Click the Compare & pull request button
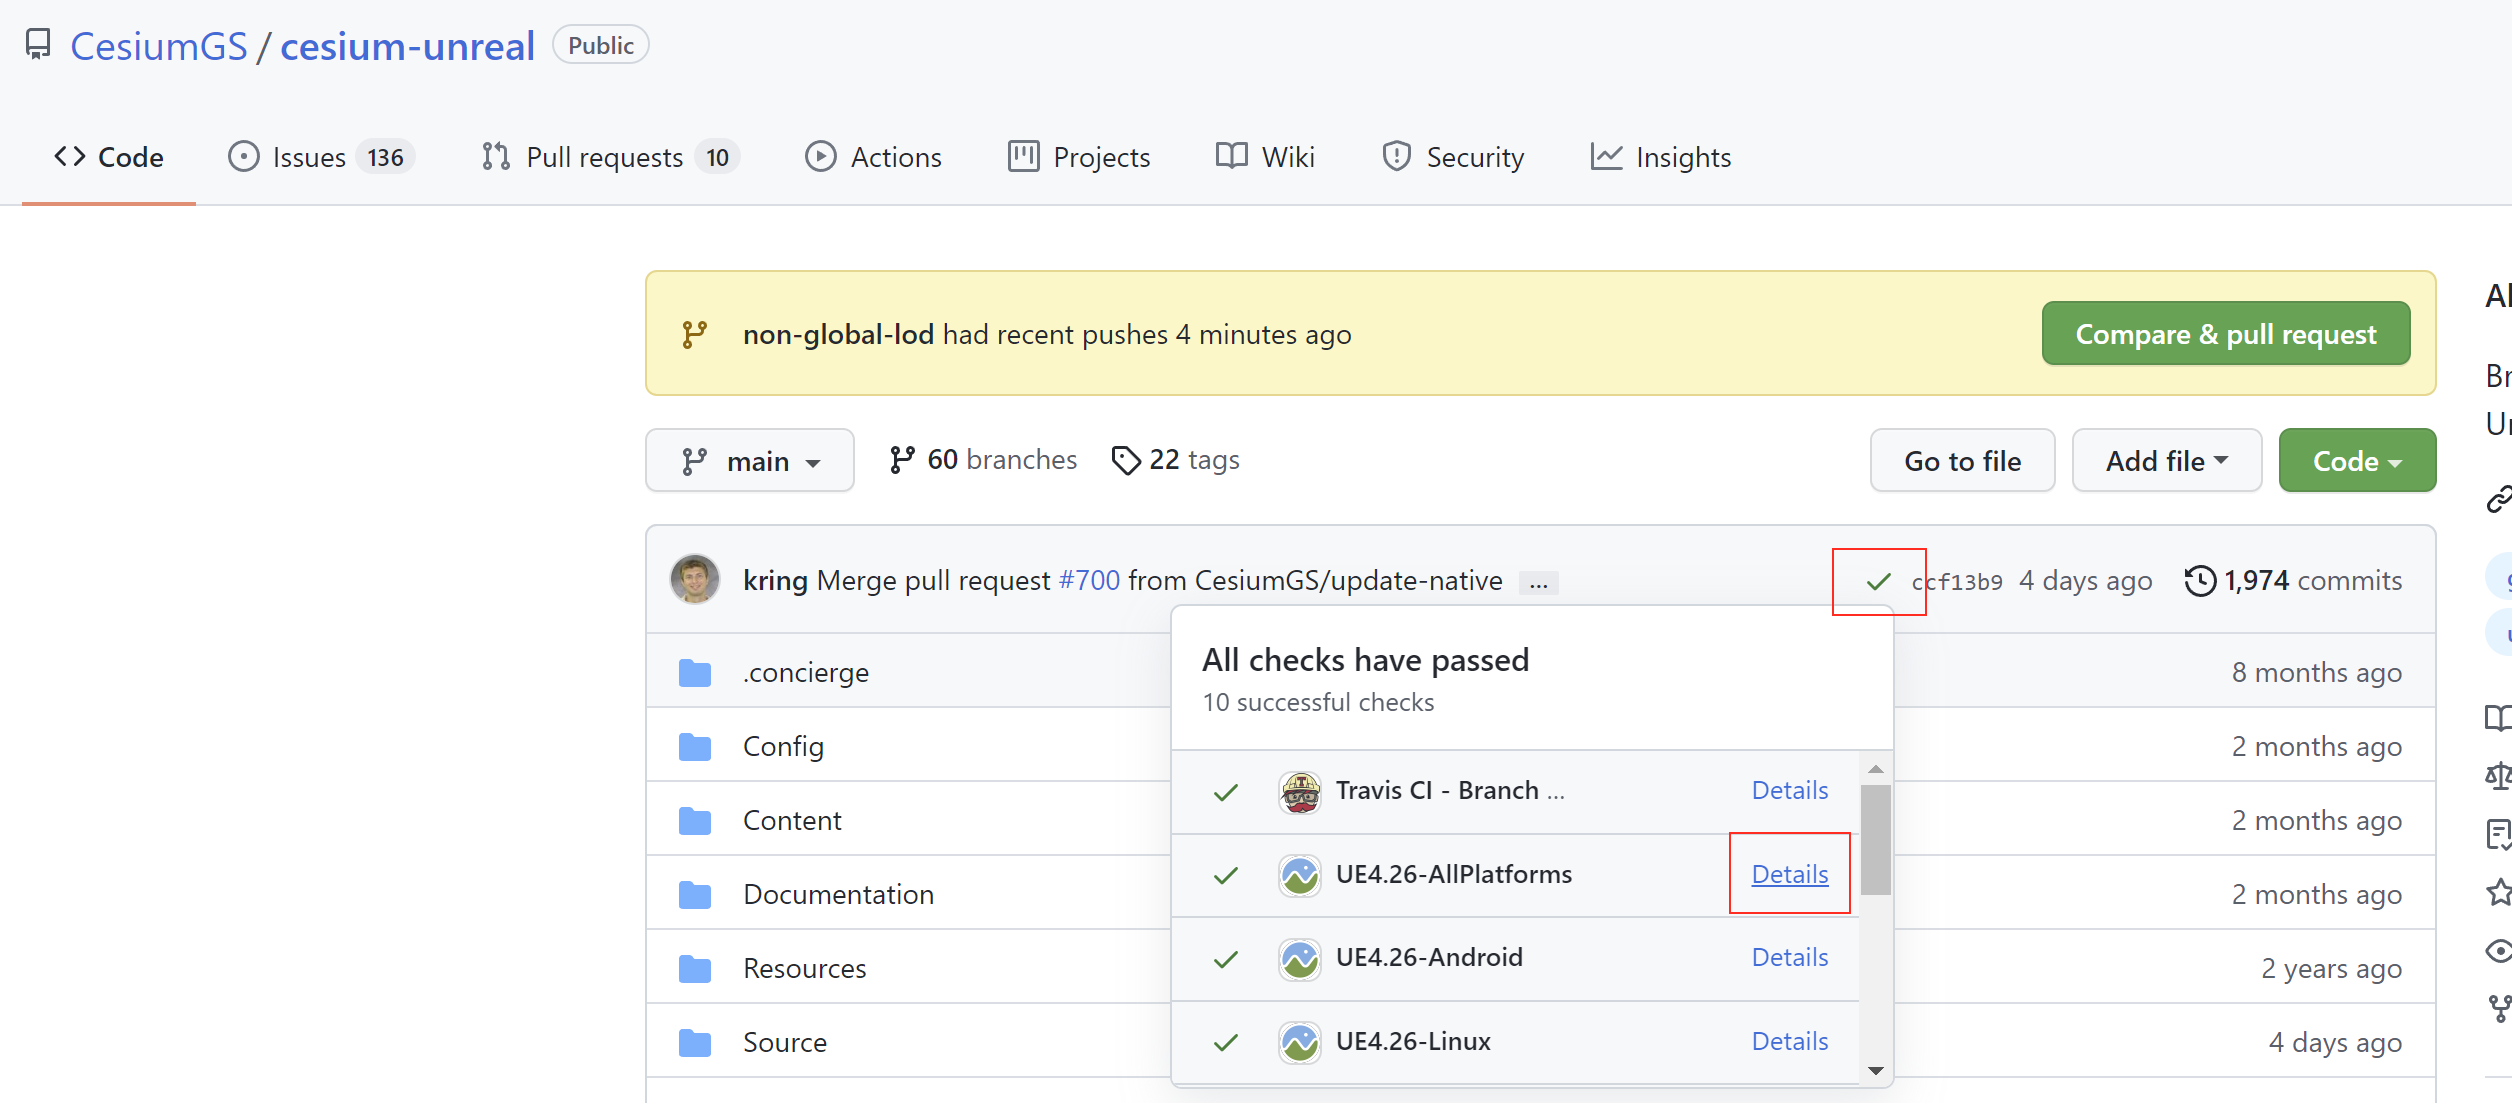The width and height of the screenshot is (2512, 1103). 2225,333
